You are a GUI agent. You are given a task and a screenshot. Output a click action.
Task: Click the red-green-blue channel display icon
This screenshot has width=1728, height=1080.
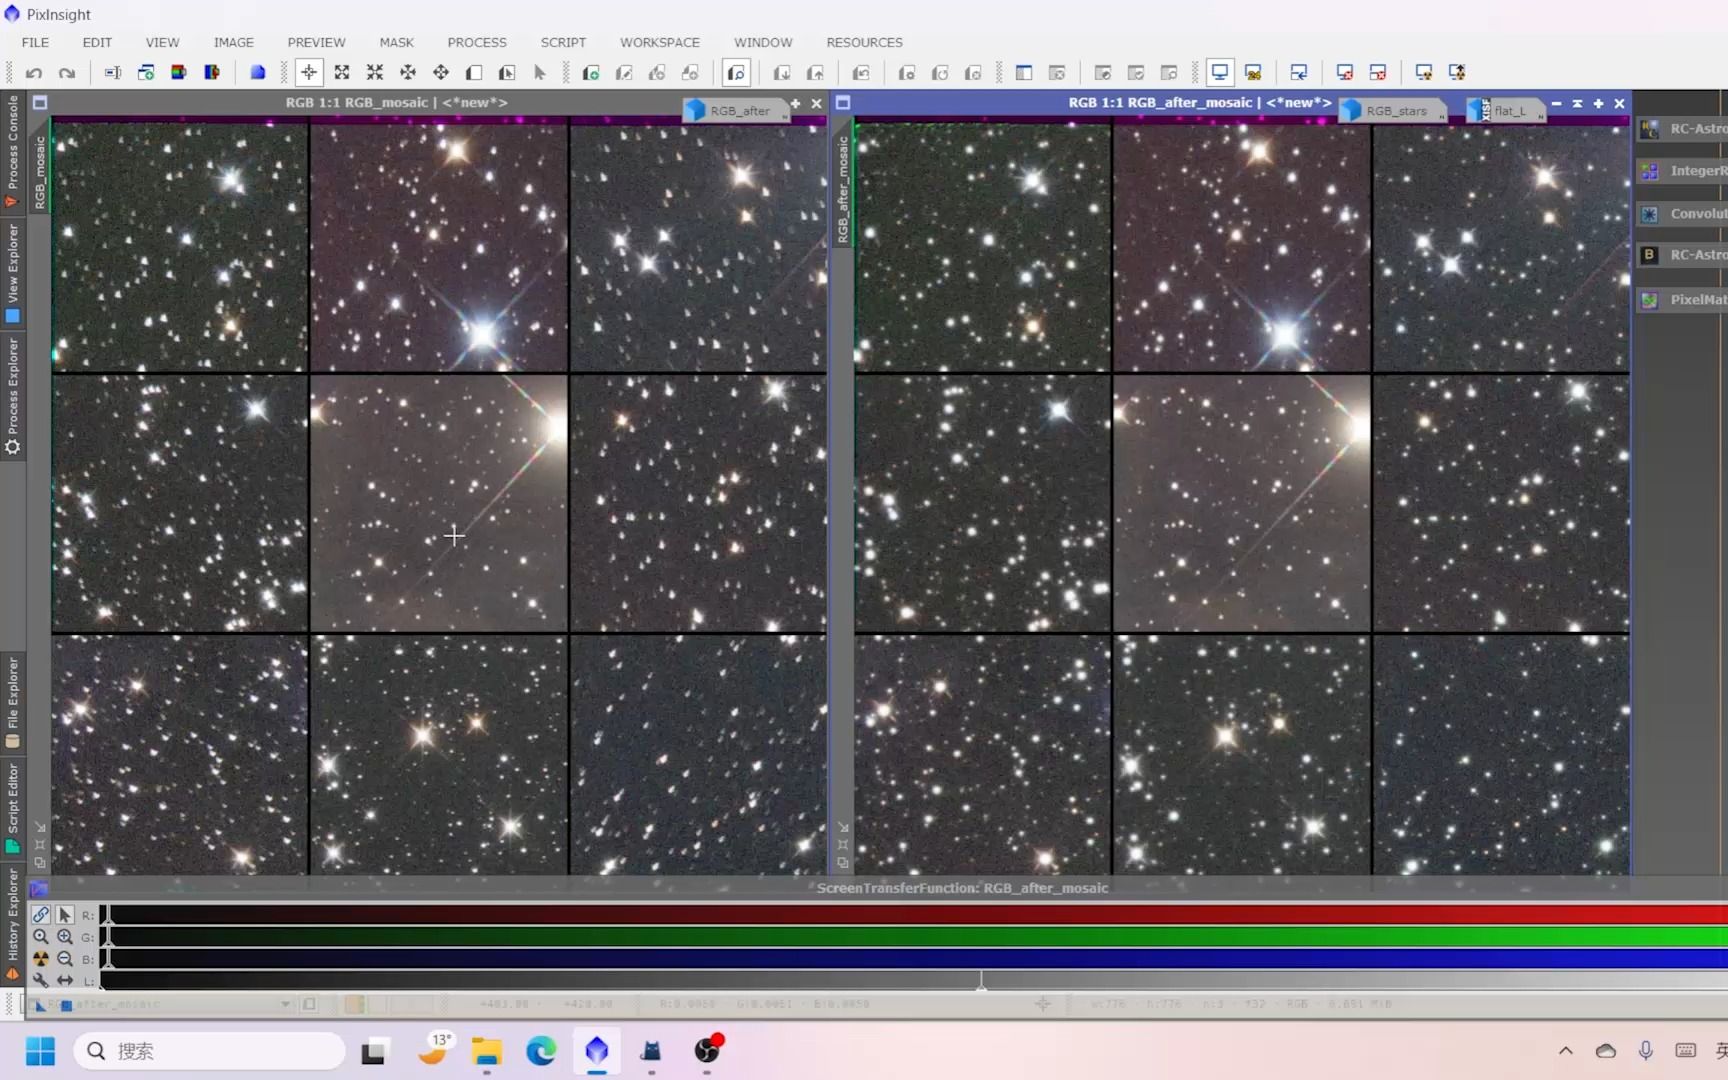[x=179, y=72]
